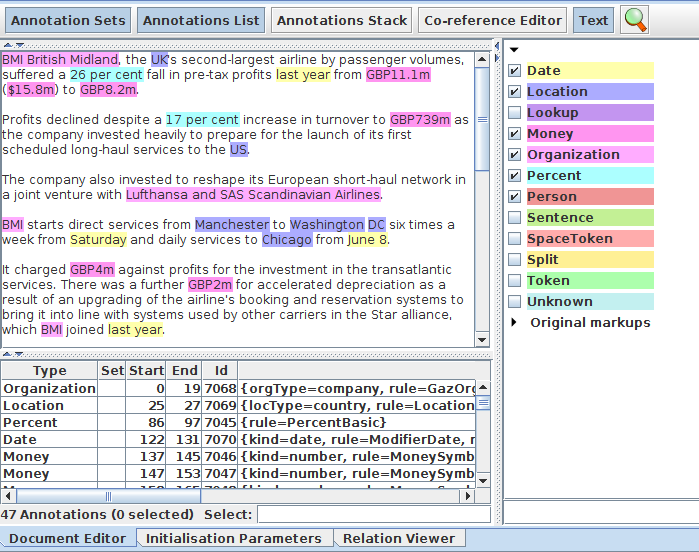Select the Money row with id 7047
699x552 pixels.
[x=238, y=473]
